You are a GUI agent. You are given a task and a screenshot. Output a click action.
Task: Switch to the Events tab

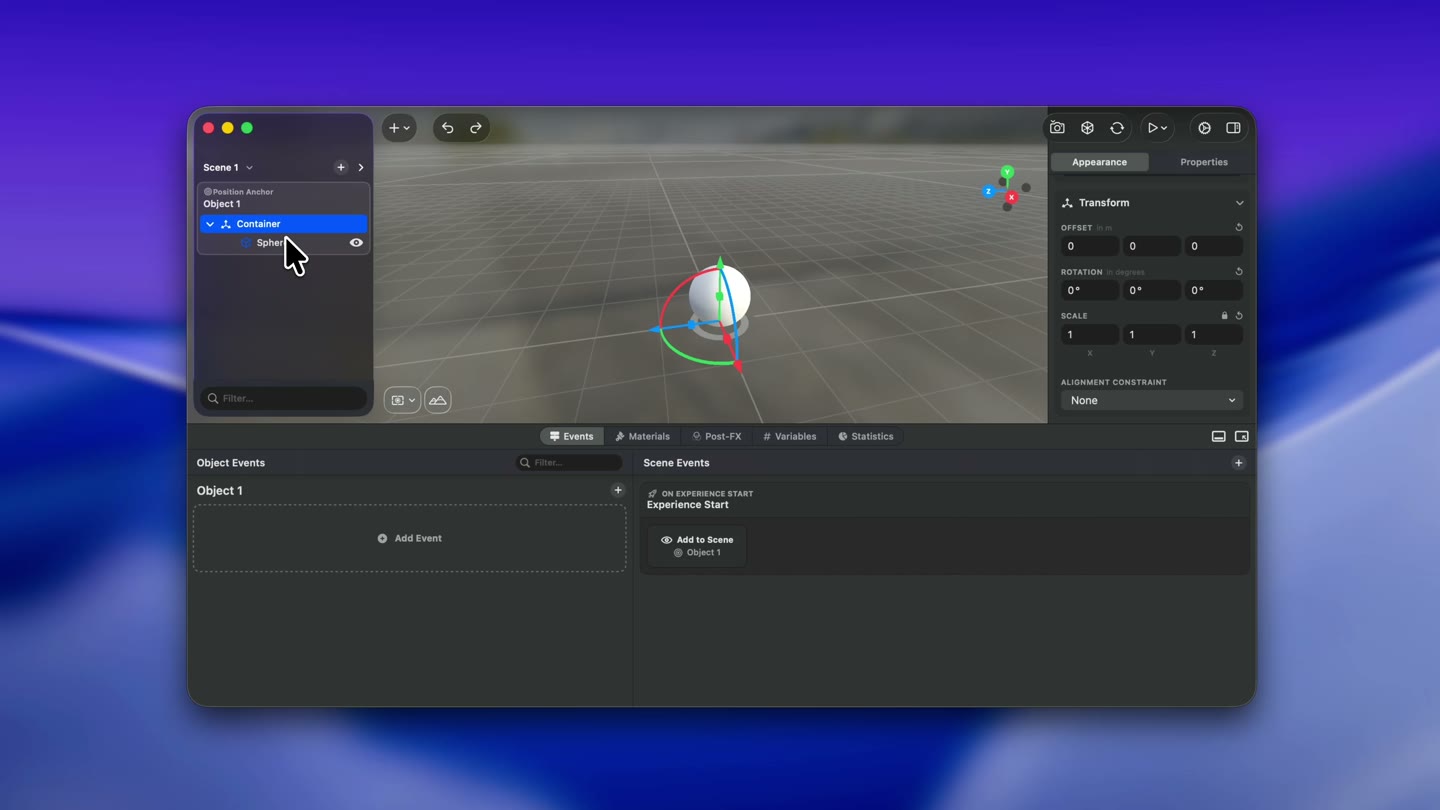pos(571,437)
